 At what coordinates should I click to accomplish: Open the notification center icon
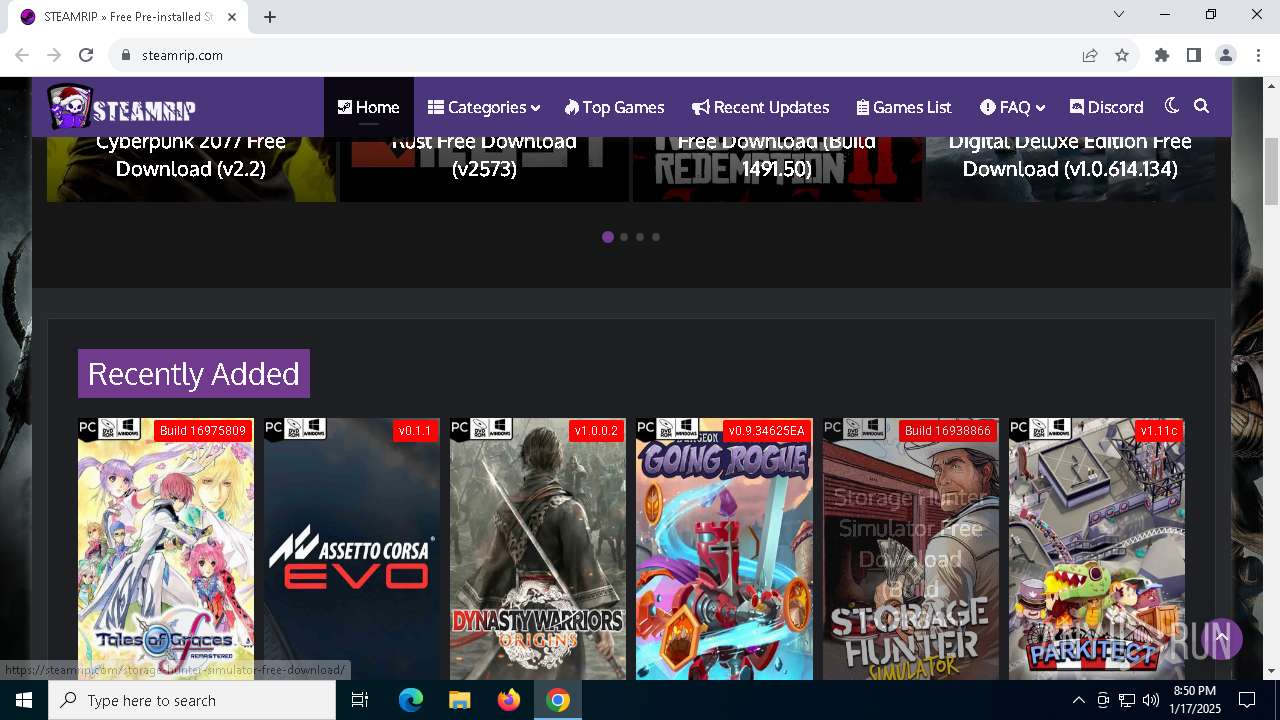point(1247,700)
